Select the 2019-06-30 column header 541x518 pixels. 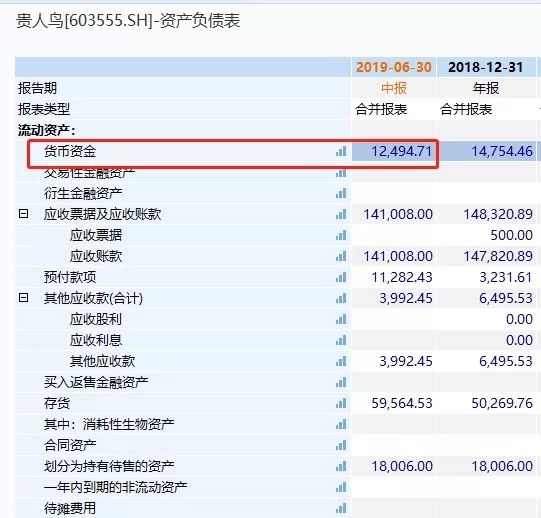(394, 67)
